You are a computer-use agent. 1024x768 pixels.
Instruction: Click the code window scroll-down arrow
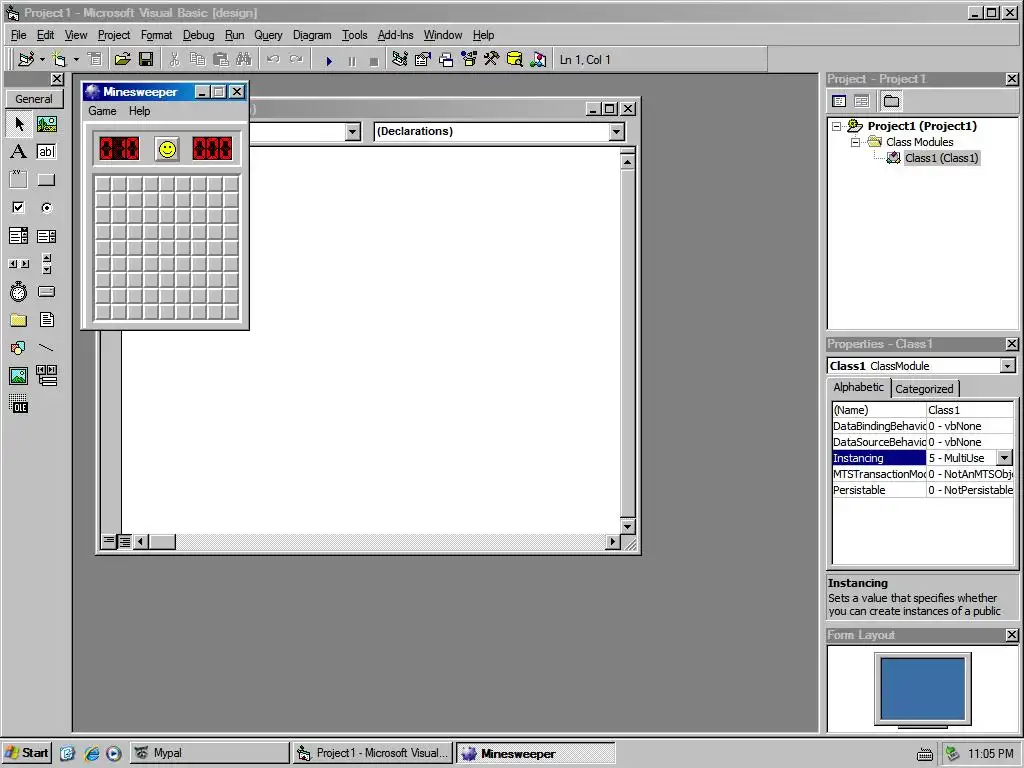coord(627,526)
